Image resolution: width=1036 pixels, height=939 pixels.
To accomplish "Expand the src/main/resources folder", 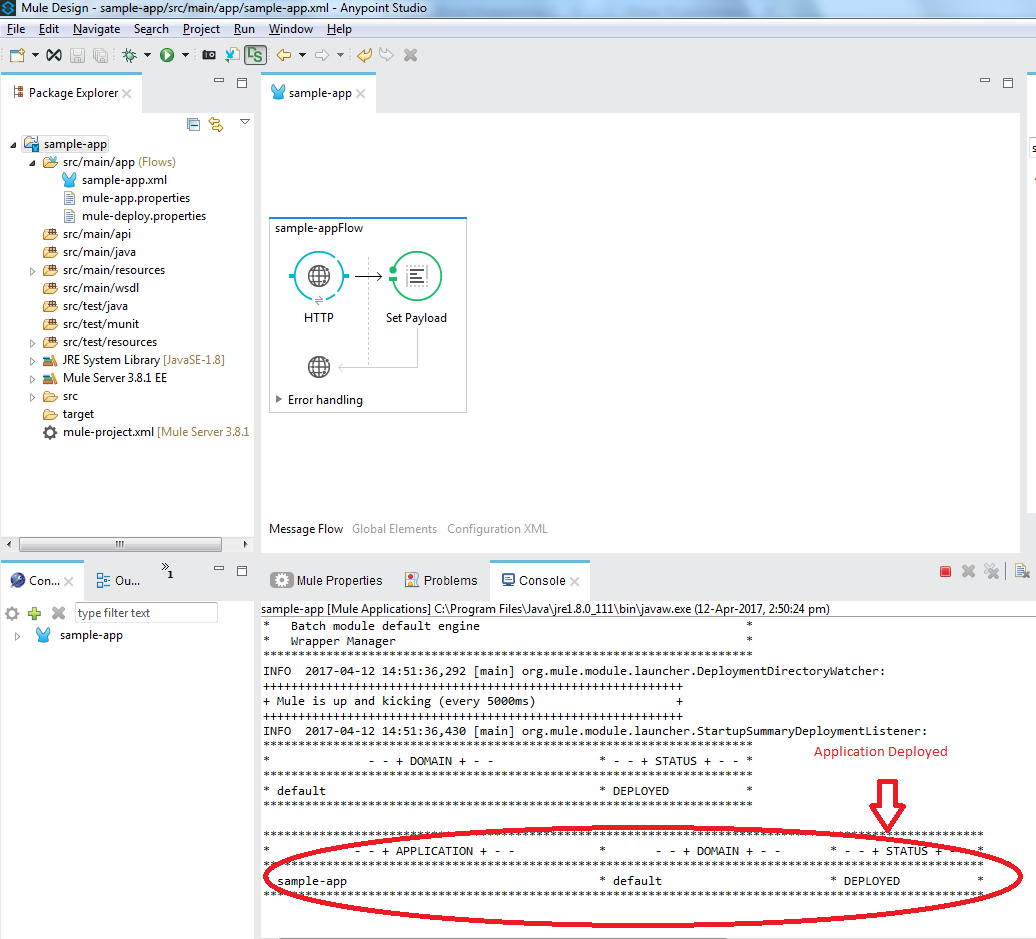I will coord(32,269).
